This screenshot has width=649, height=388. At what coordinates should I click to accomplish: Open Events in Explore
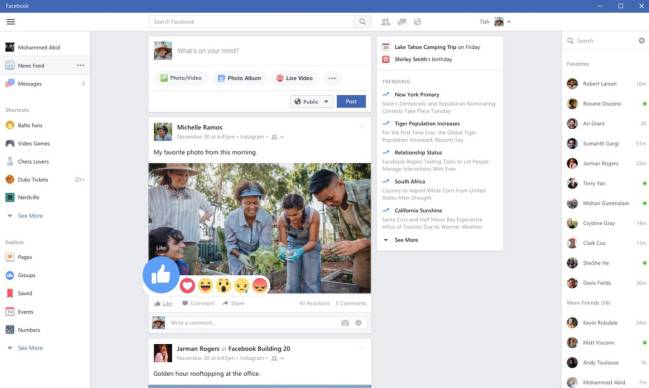pyautogui.click(x=19, y=312)
